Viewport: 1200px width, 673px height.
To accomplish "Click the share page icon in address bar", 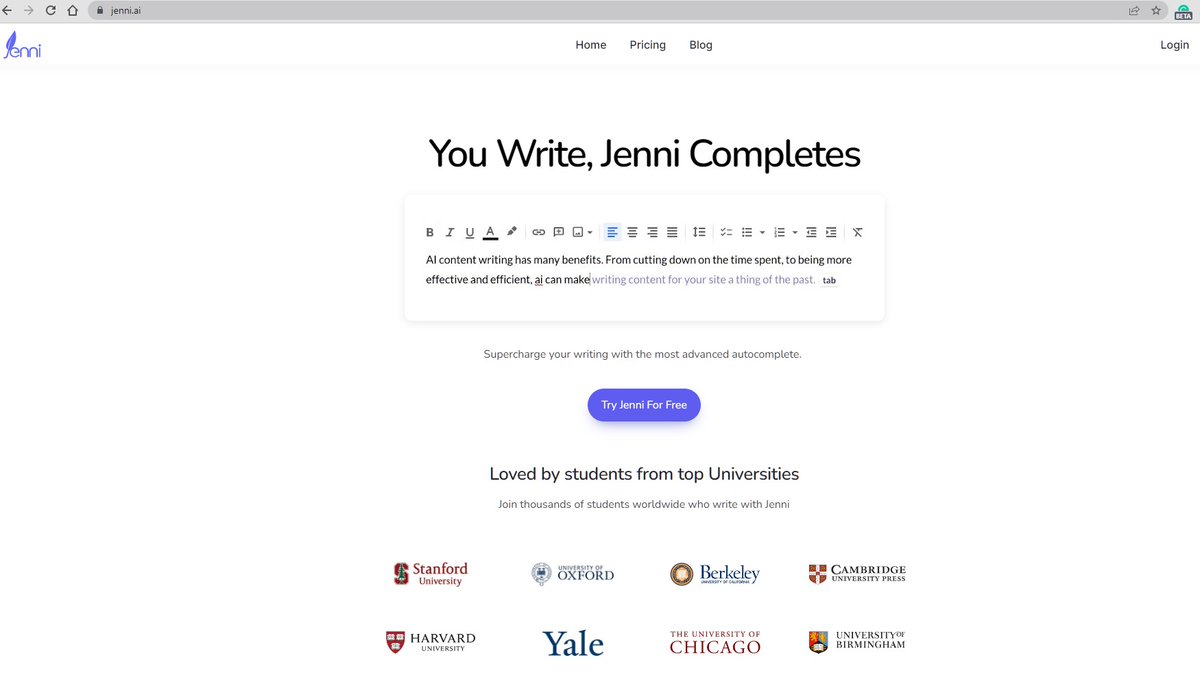I will [x=1134, y=11].
